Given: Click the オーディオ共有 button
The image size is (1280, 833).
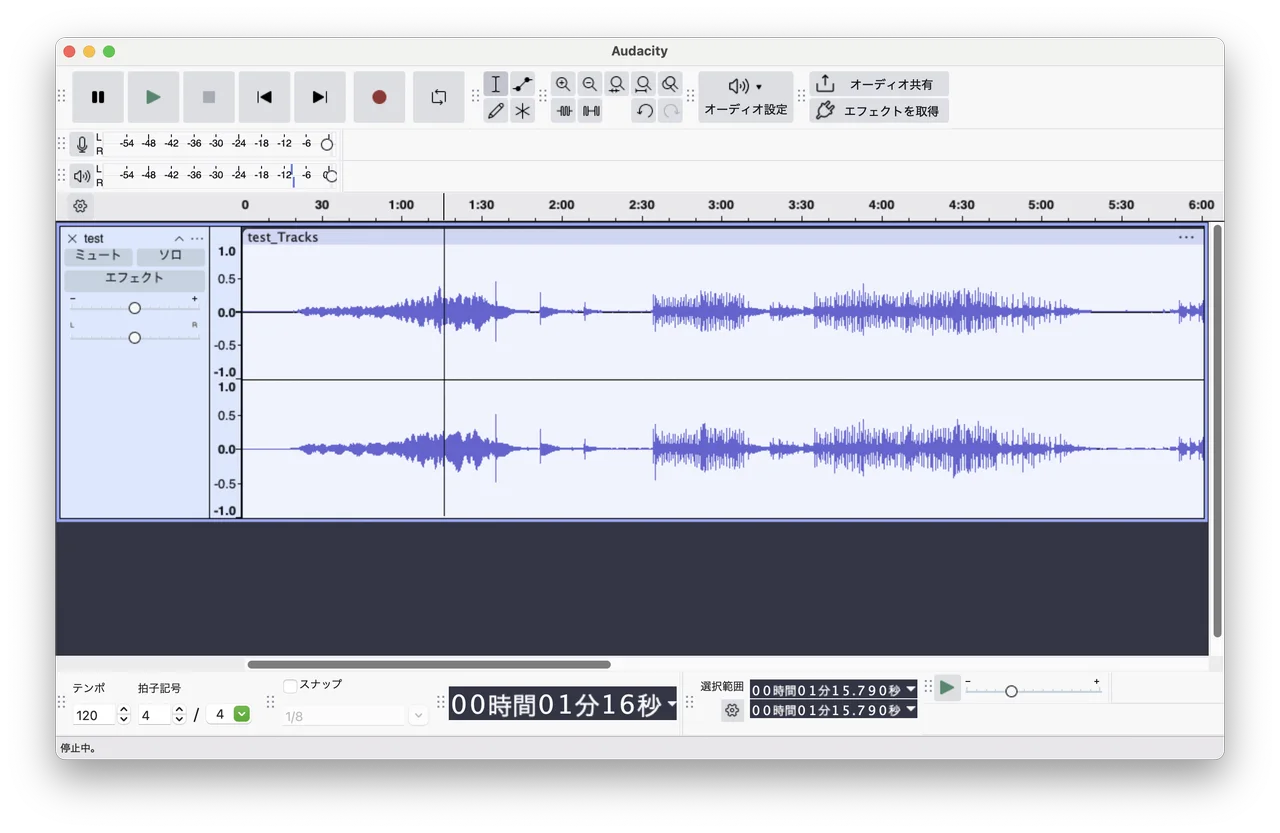Looking at the screenshot, I should point(878,84).
